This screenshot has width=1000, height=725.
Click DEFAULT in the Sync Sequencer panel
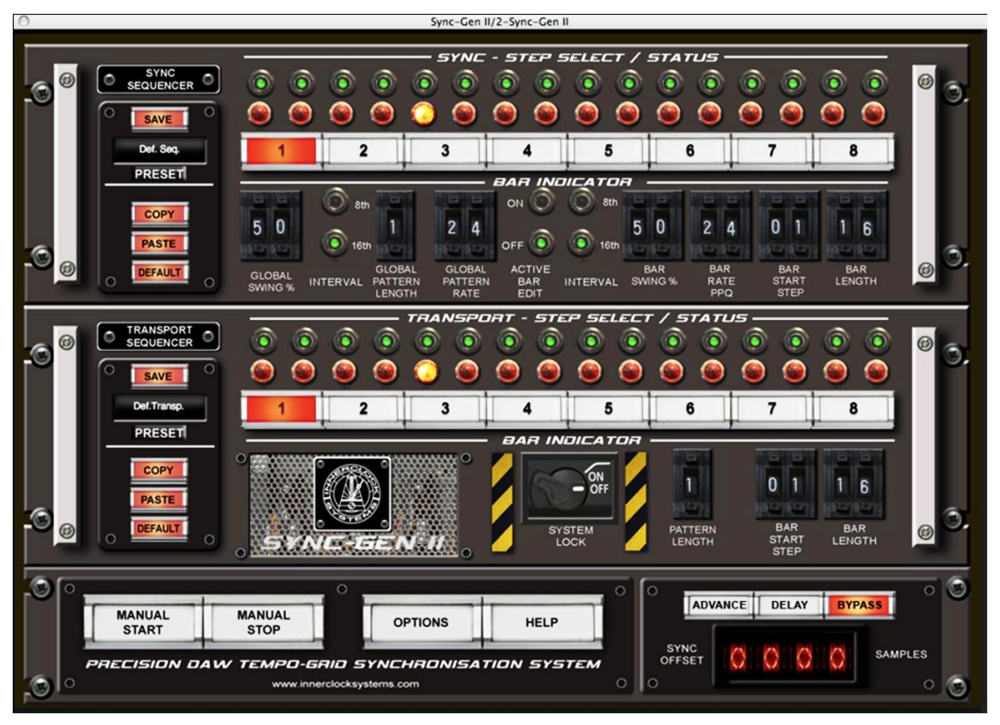159,272
